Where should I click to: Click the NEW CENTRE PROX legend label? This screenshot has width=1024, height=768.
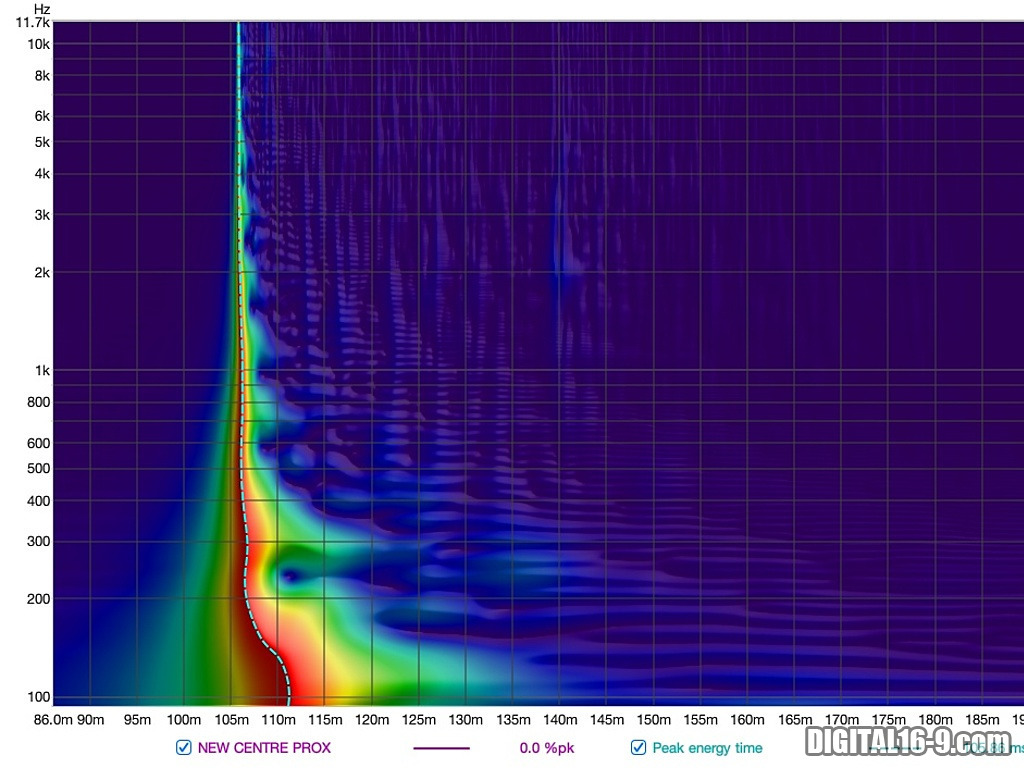(264, 748)
